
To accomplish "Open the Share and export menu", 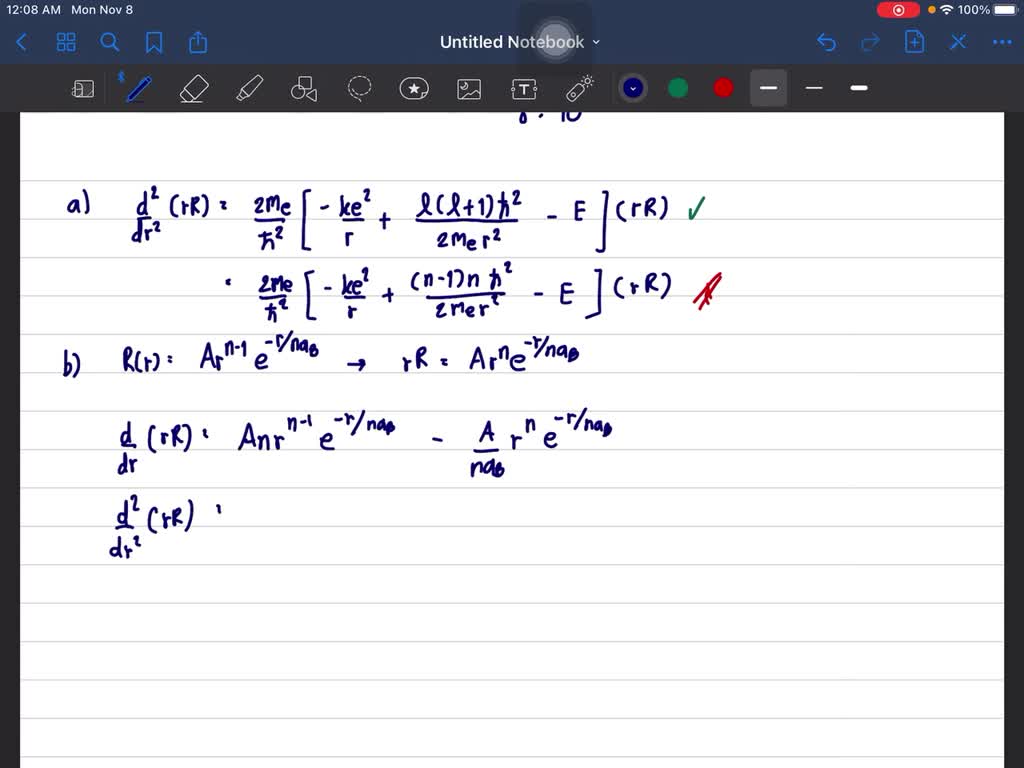I will (x=198, y=42).
